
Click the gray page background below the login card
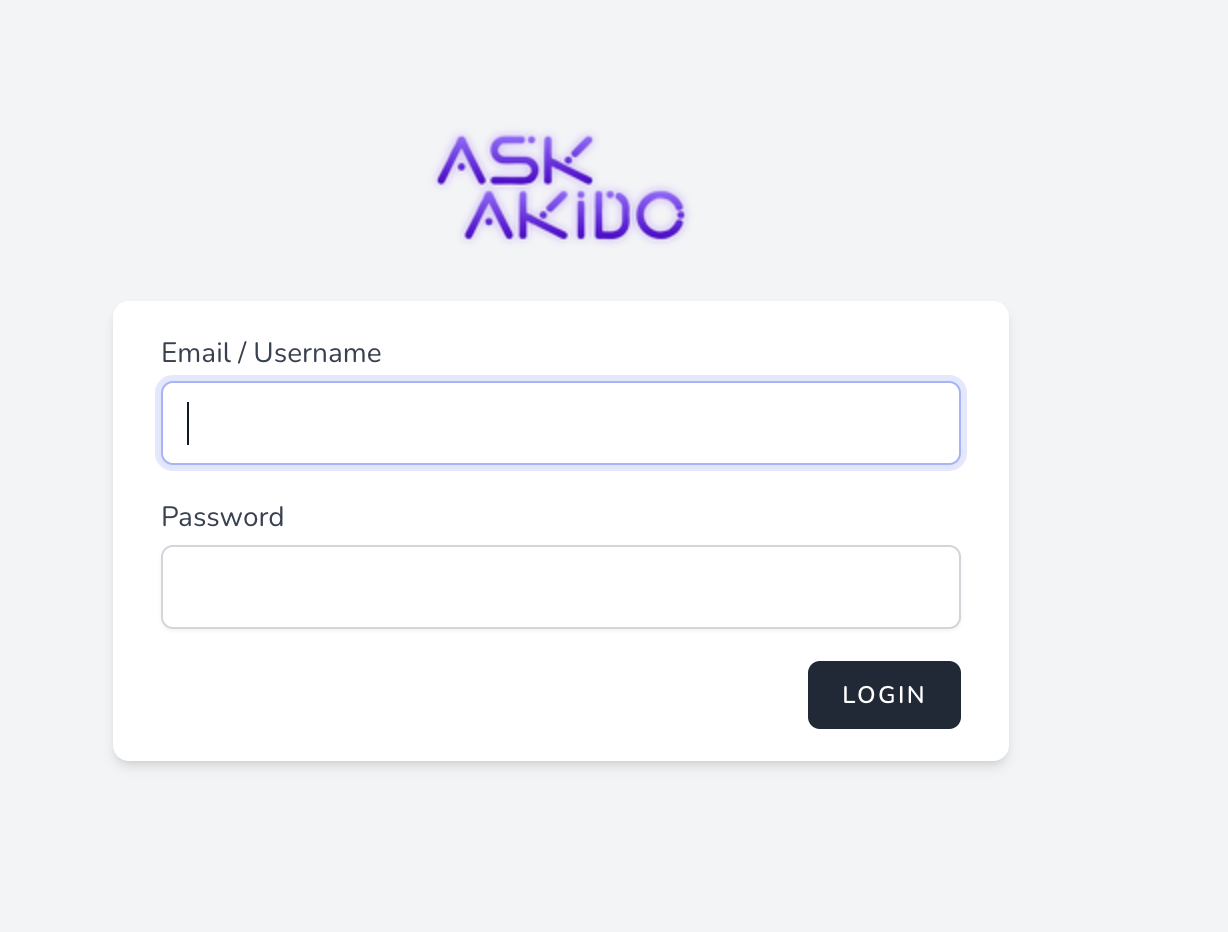click(560, 850)
